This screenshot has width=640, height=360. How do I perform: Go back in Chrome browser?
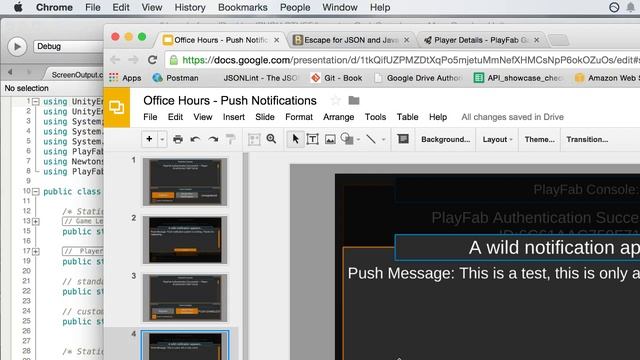115,60
